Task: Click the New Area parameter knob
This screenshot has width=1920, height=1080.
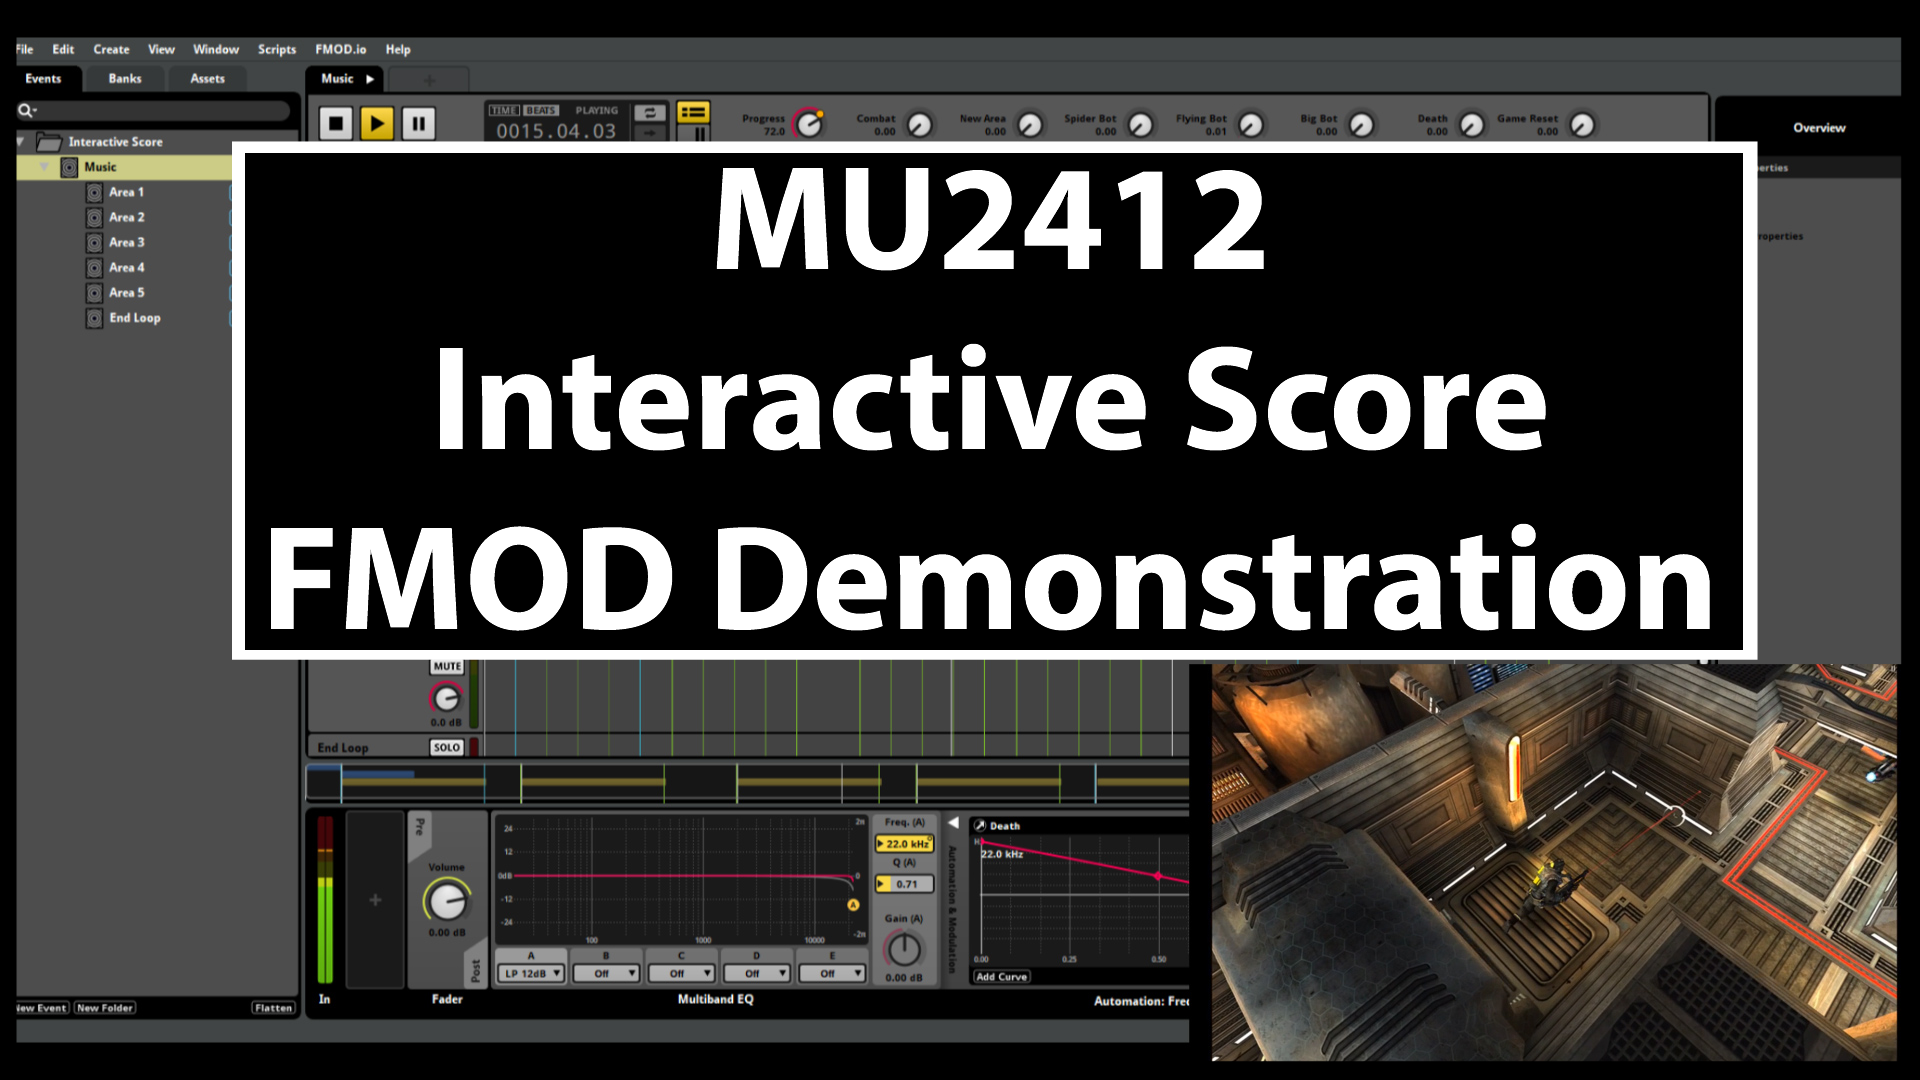Action: pos(1029,125)
